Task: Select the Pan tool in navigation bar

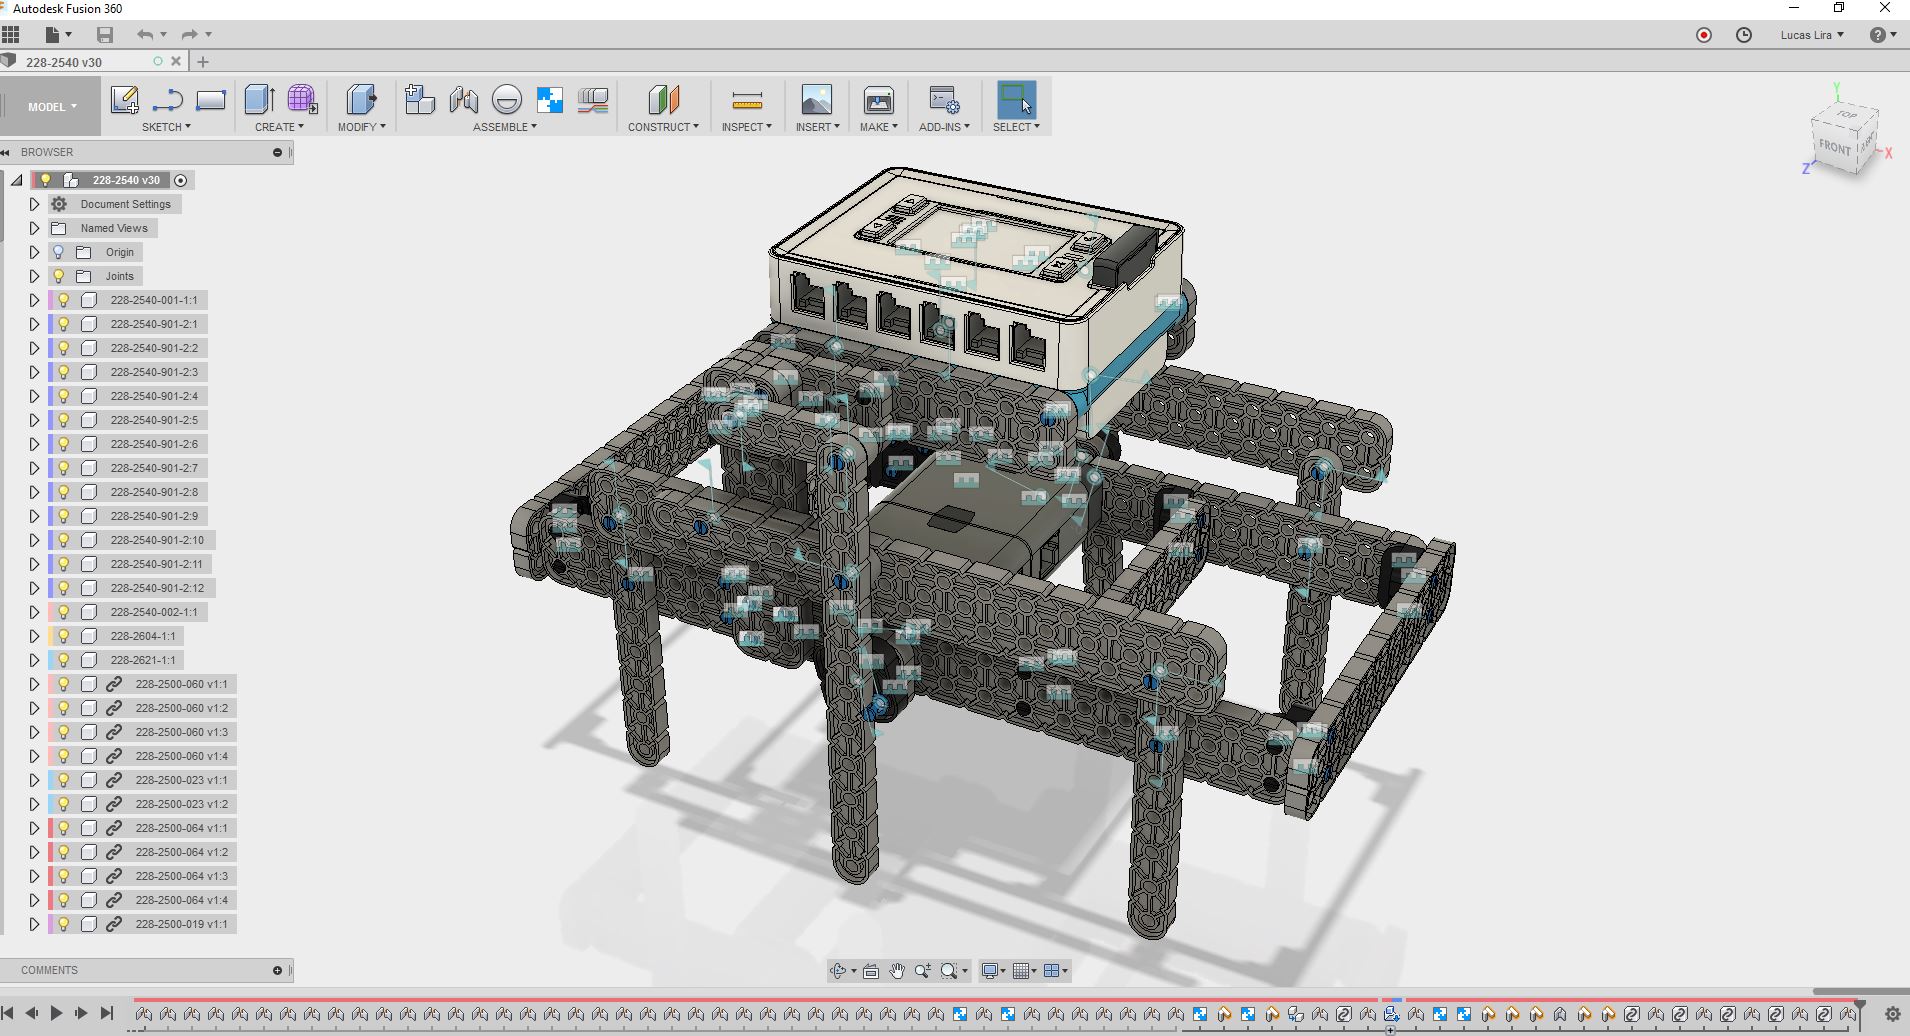Action: pyautogui.click(x=896, y=970)
